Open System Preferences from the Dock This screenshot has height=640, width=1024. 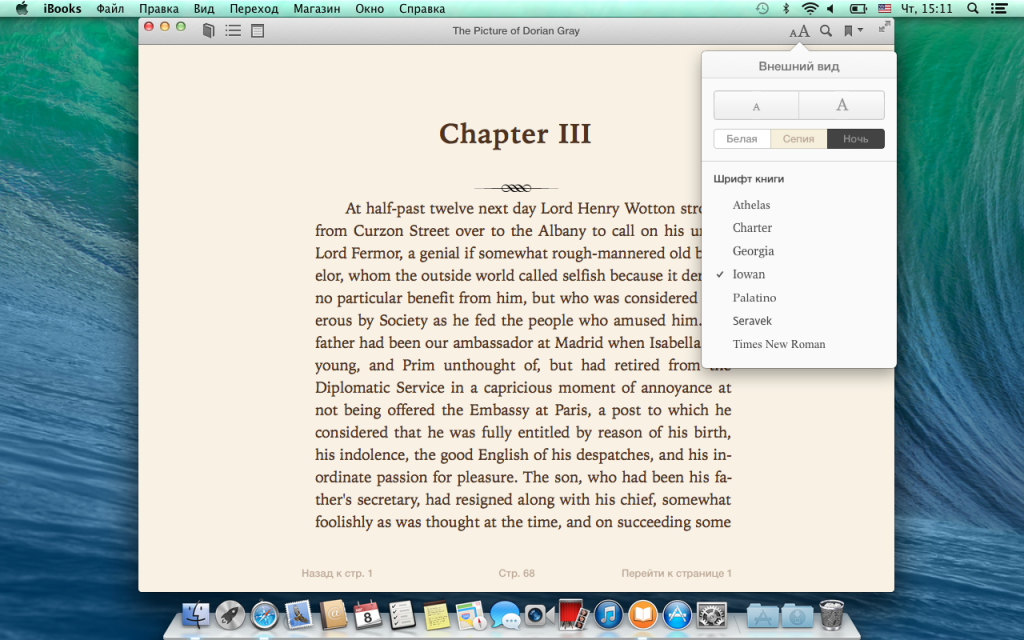[x=712, y=615]
